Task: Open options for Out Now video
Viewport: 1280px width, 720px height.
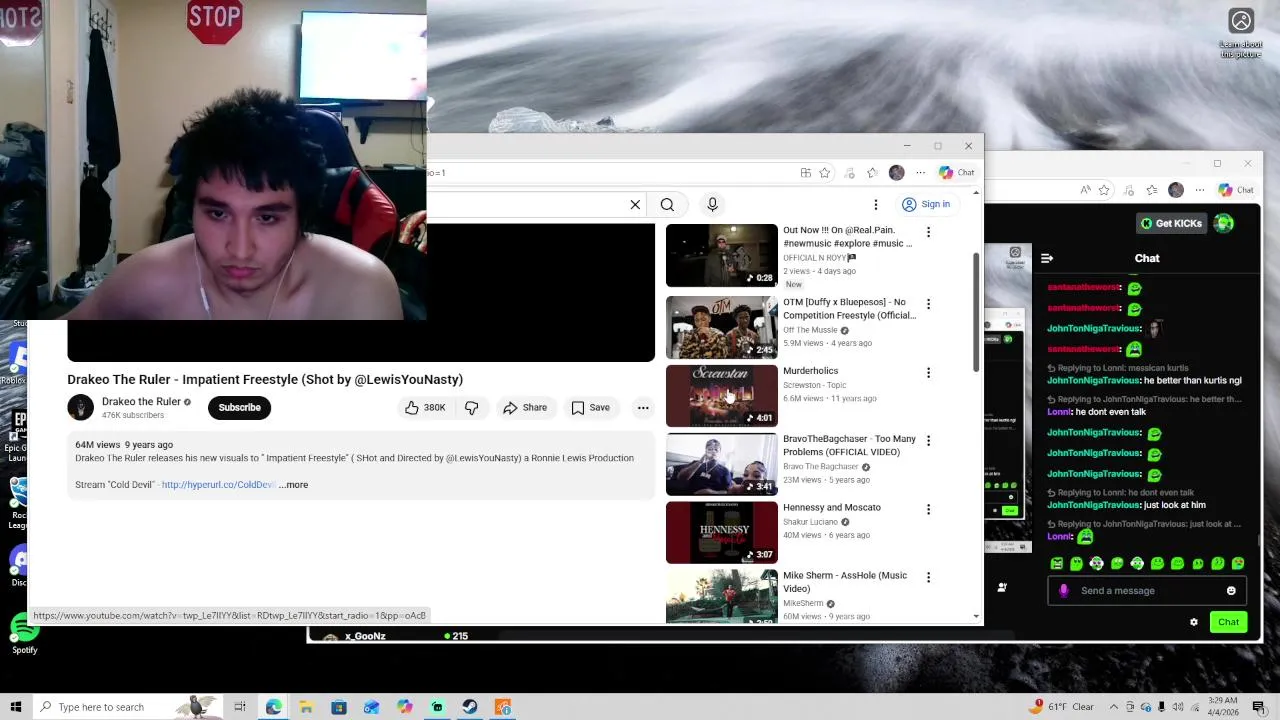Action: (x=928, y=232)
